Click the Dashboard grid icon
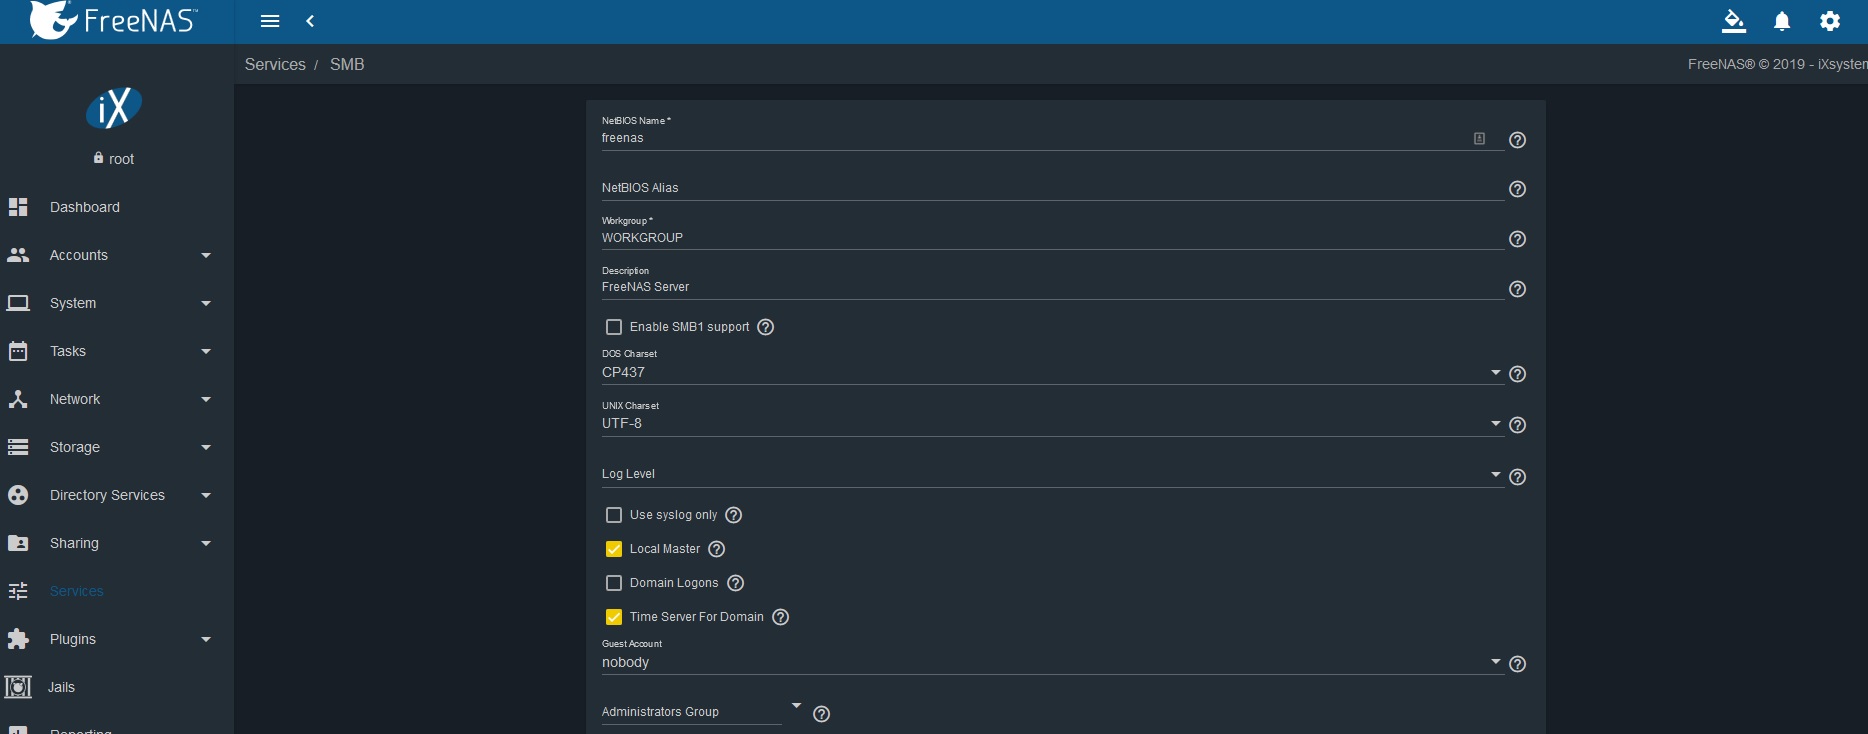The height and width of the screenshot is (734, 1868). (18, 207)
